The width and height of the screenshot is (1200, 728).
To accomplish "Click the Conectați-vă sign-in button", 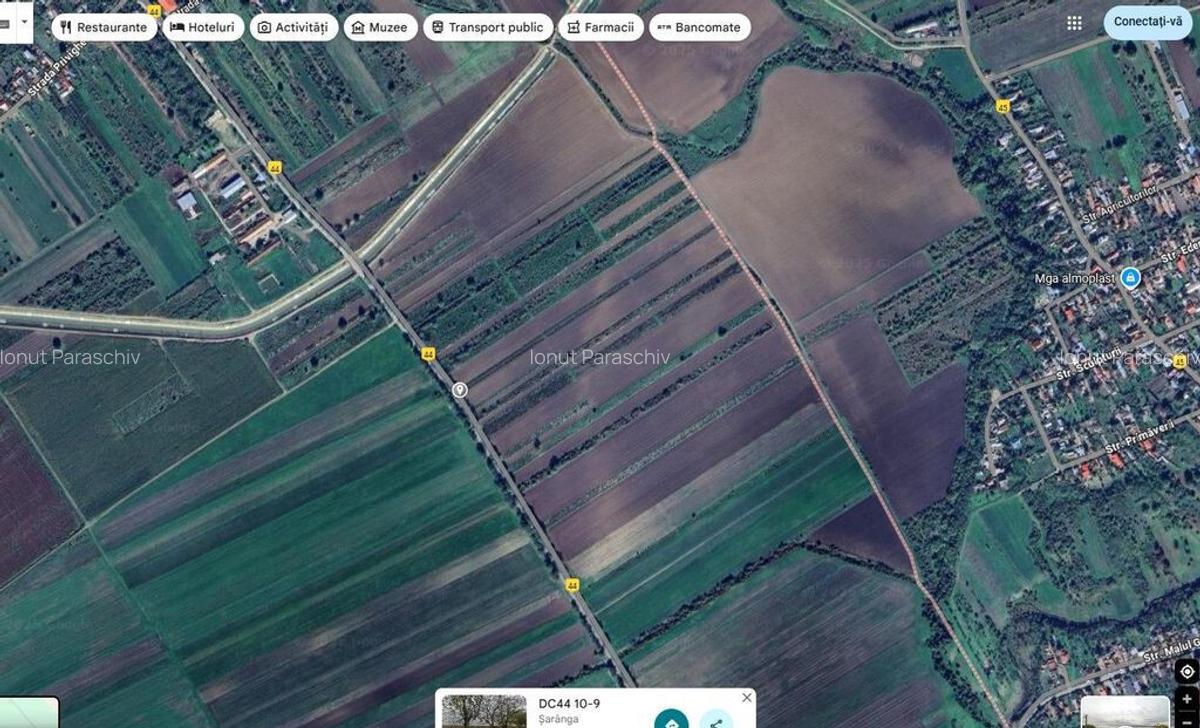I will point(1147,22).
